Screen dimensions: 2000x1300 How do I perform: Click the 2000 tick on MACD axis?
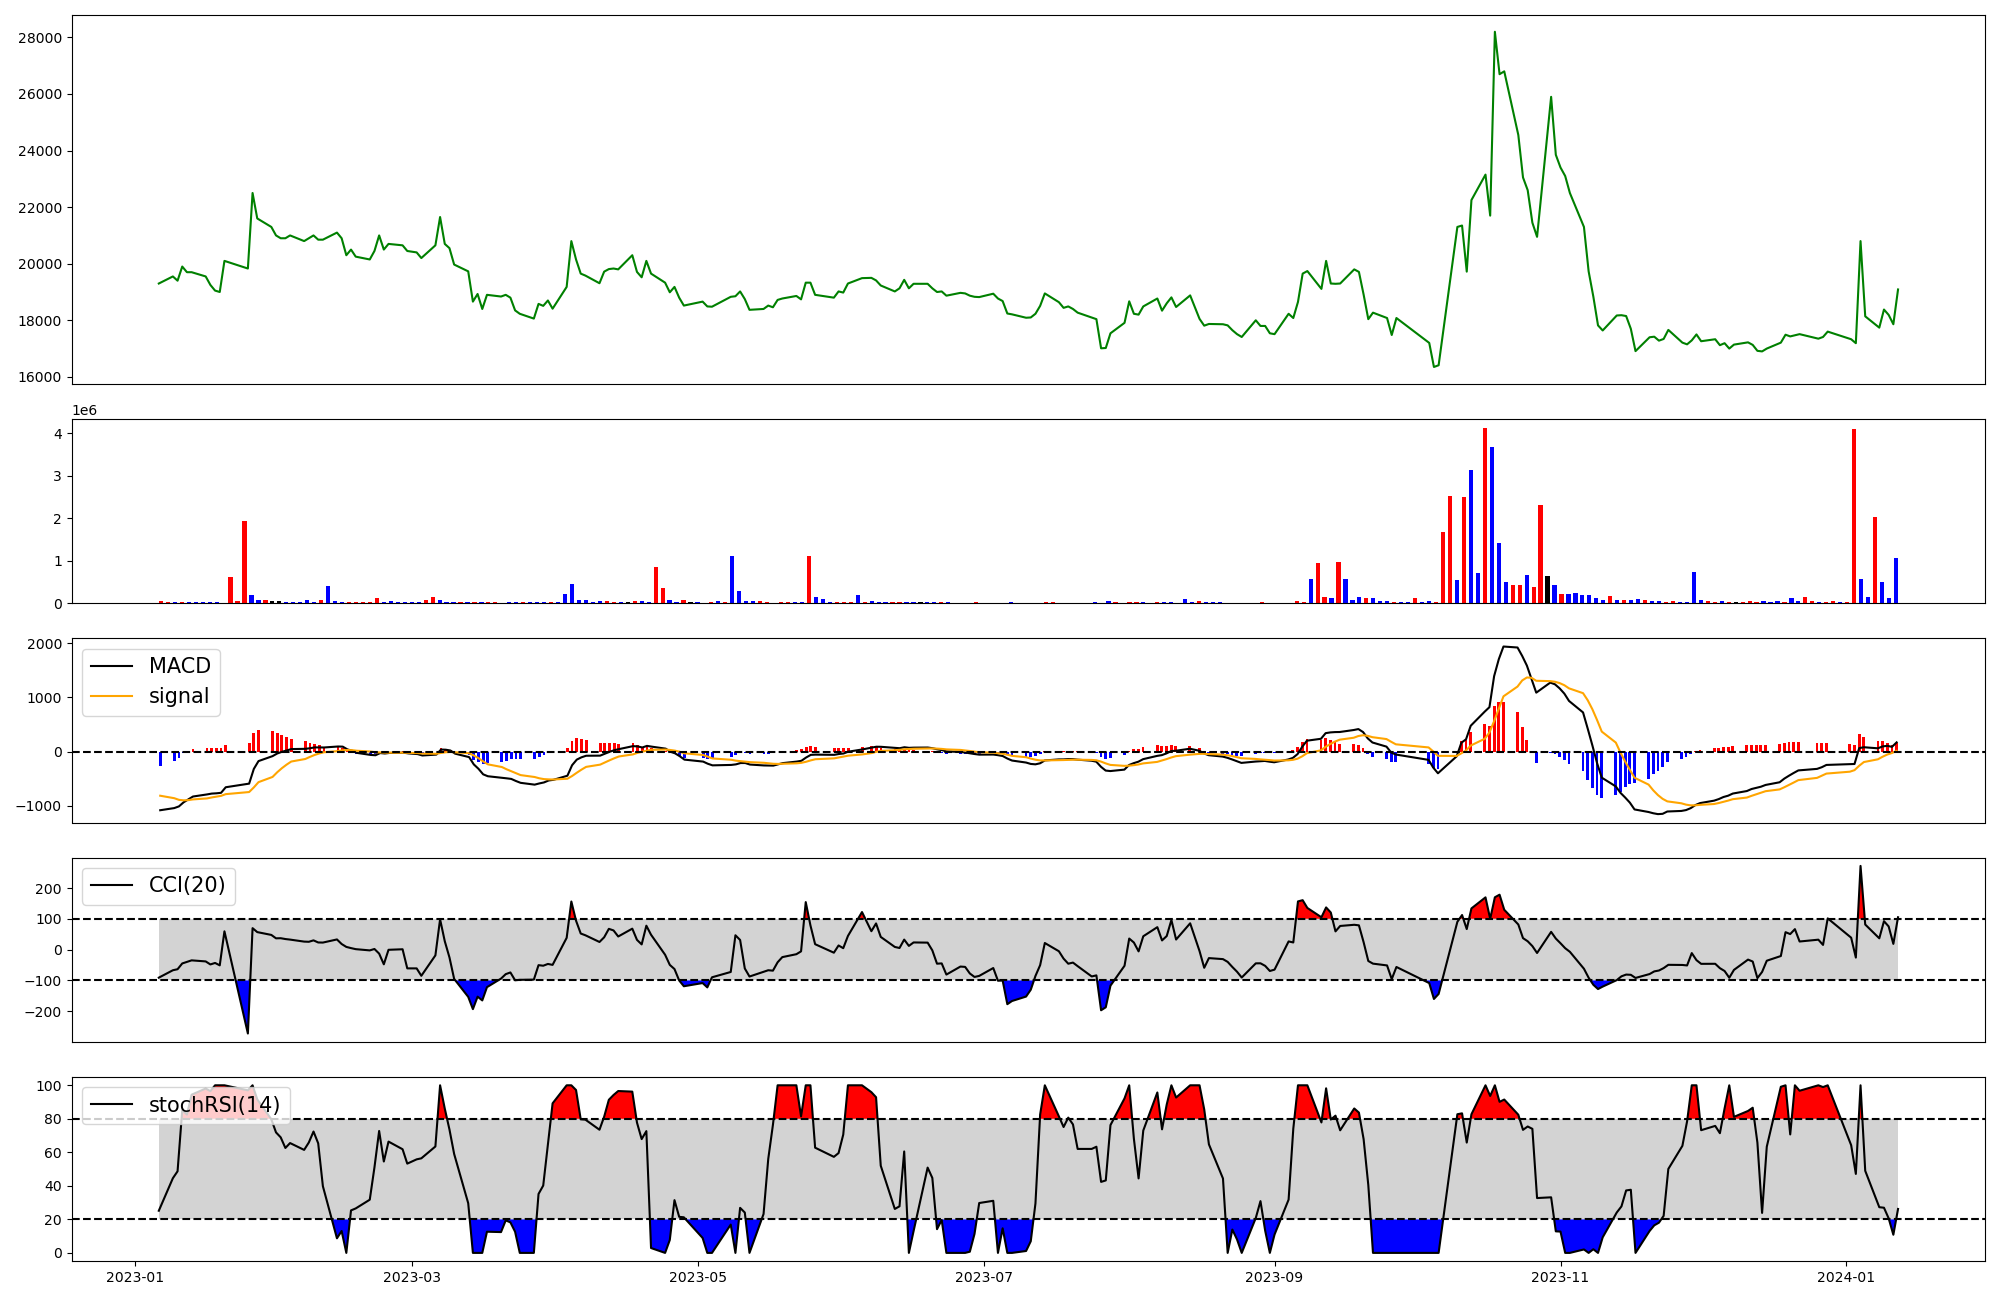[x=45, y=644]
